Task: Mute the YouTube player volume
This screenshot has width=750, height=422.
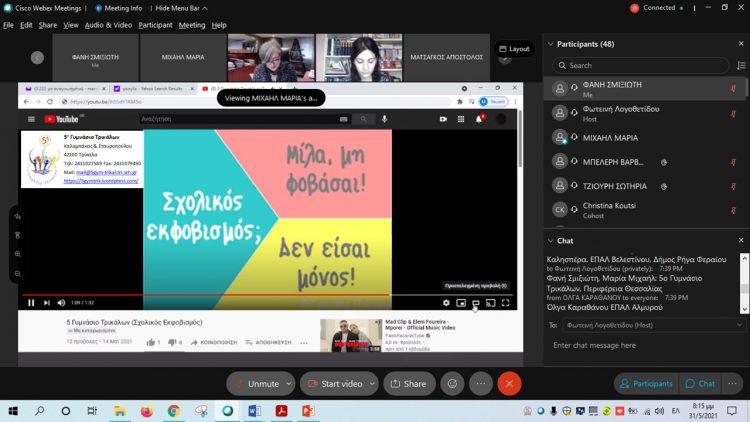Action: (61, 303)
